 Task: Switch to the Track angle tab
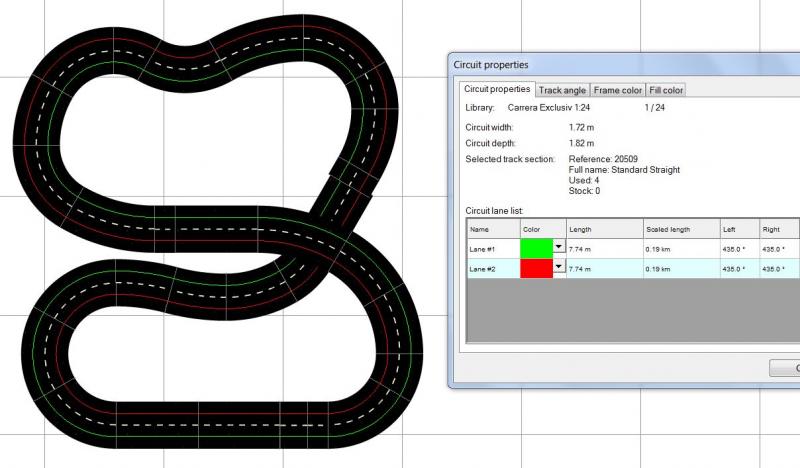coord(563,90)
